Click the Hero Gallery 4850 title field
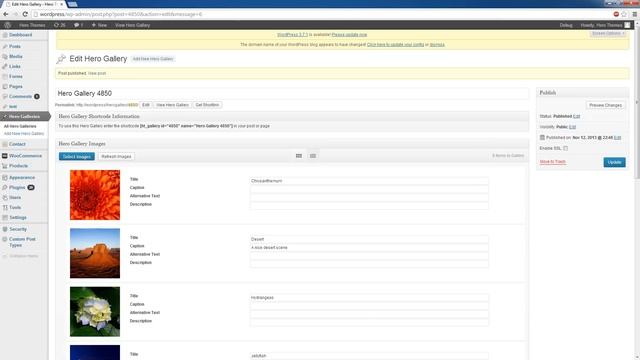 click(292, 93)
